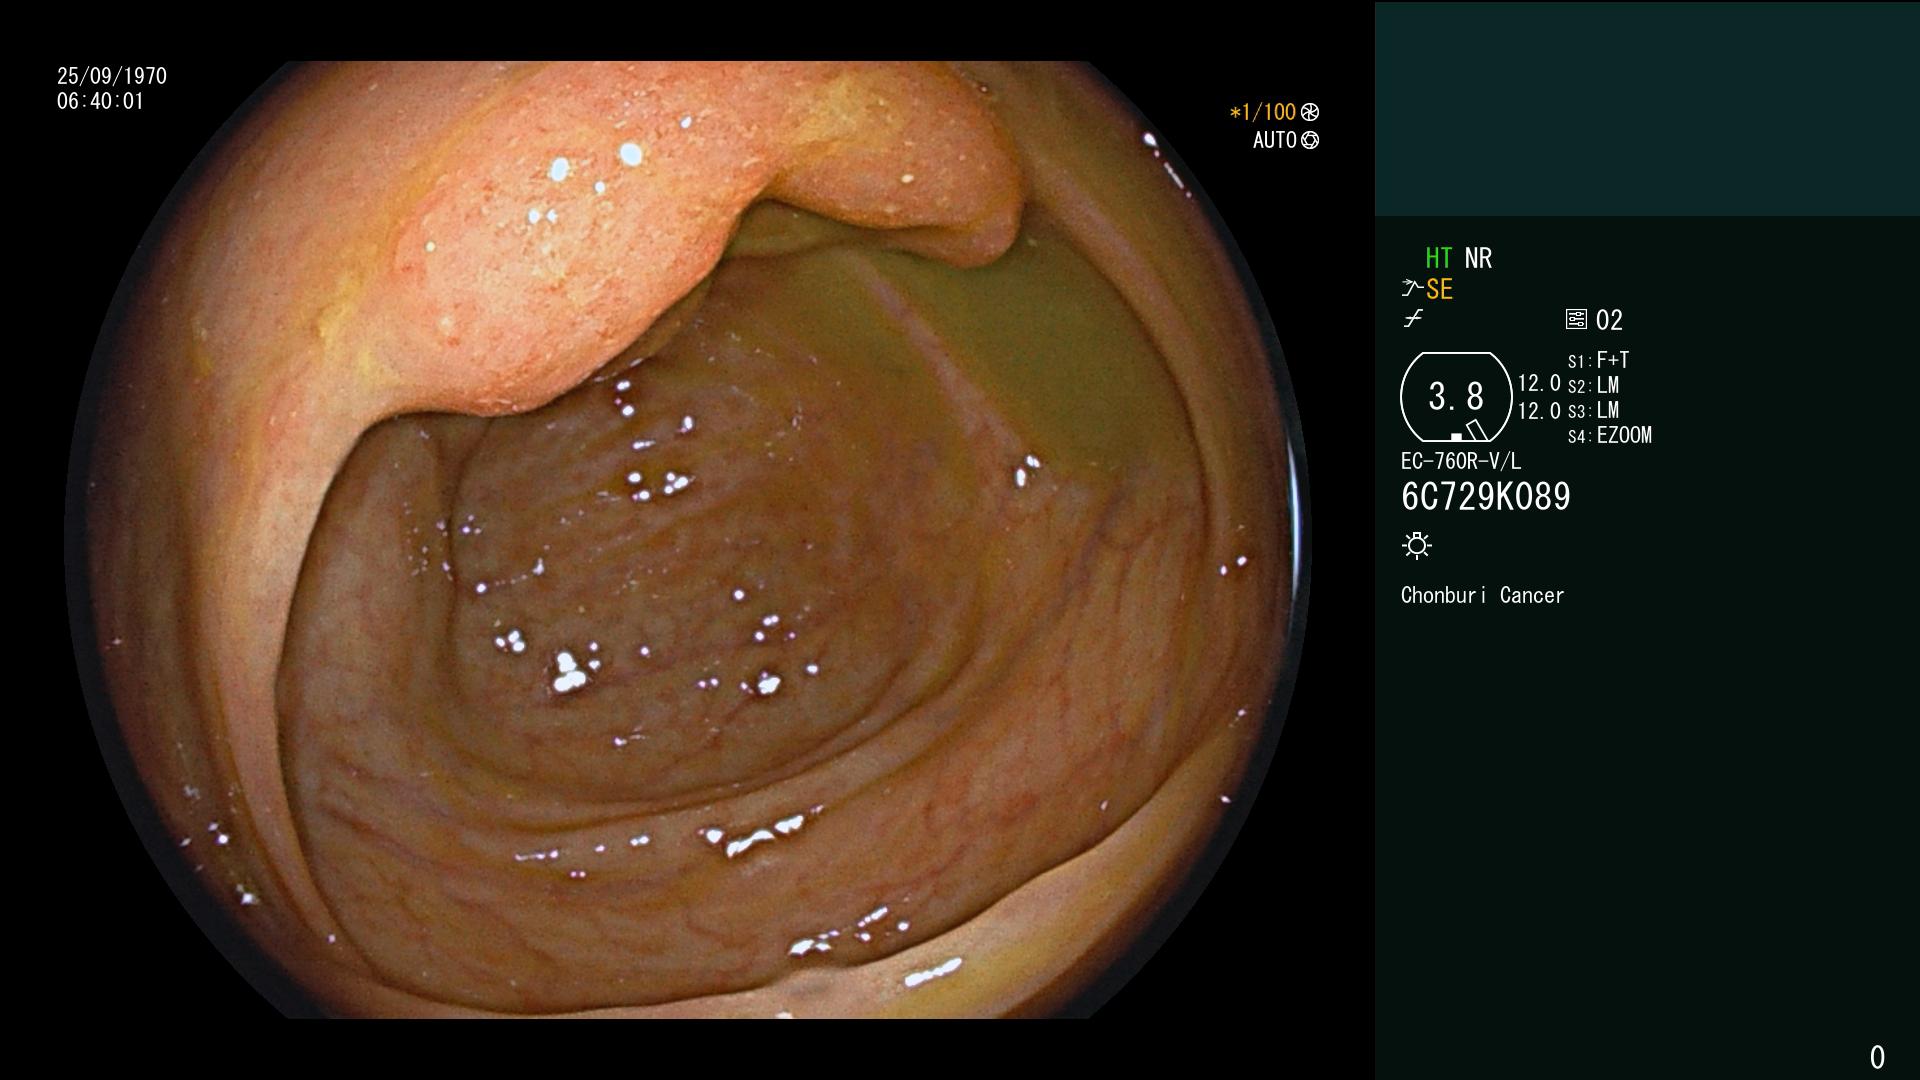The width and height of the screenshot is (1920, 1080).
Task: Select scope switch S4: EZOOM
Action: (x=1610, y=435)
